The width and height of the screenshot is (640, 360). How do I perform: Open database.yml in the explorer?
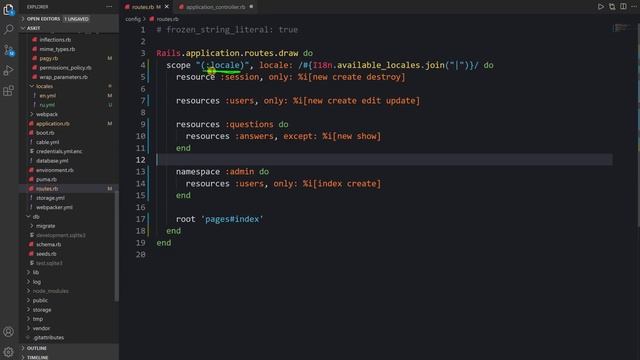point(52,161)
